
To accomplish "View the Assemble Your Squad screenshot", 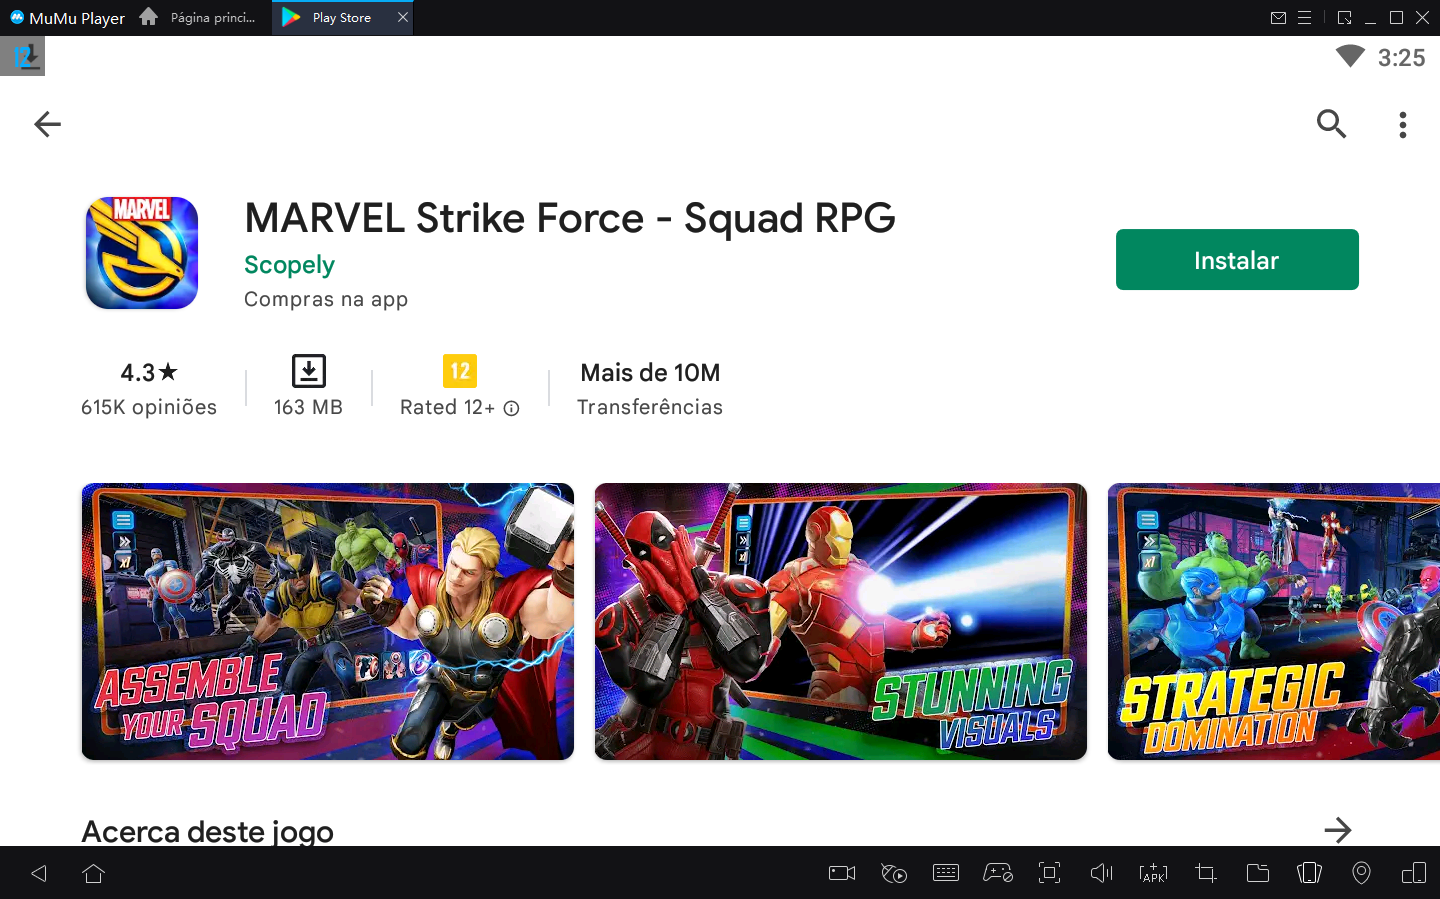I will point(327,621).
